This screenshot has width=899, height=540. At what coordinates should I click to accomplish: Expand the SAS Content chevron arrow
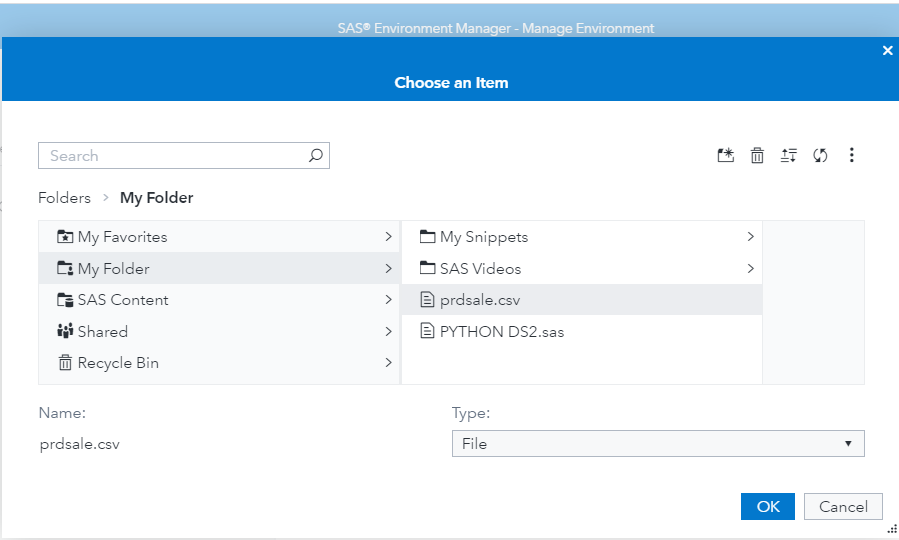tap(388, 300)
